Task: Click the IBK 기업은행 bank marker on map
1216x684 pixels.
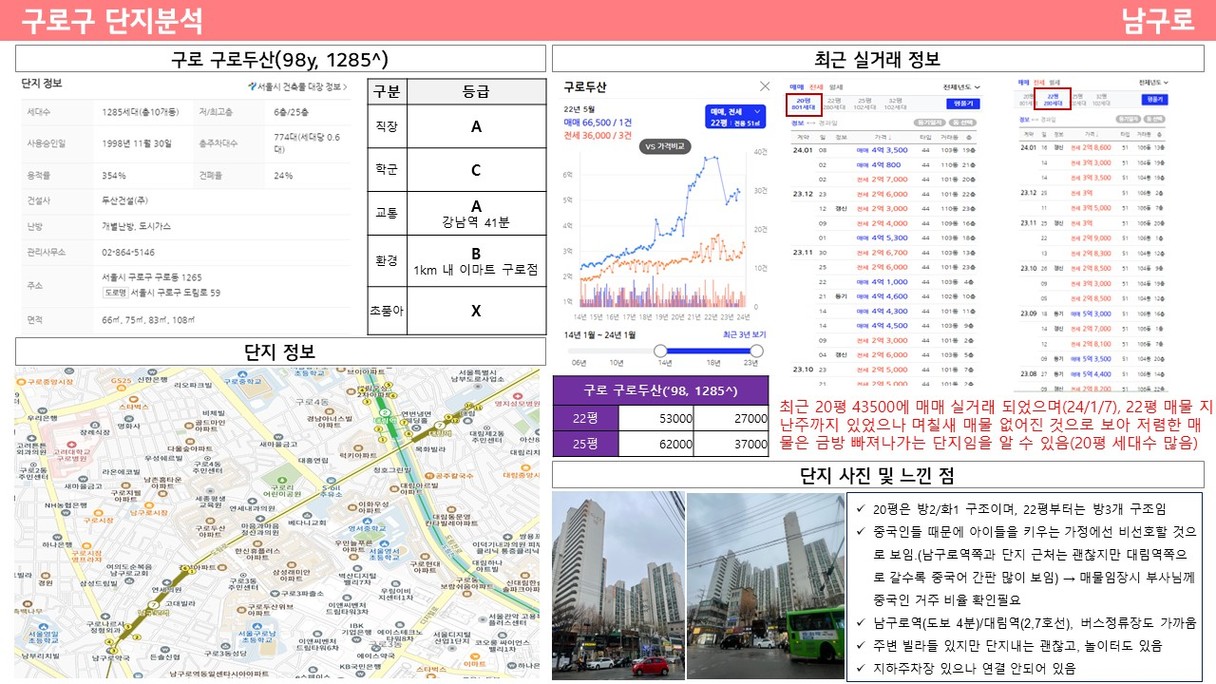Action: (357, 639)
